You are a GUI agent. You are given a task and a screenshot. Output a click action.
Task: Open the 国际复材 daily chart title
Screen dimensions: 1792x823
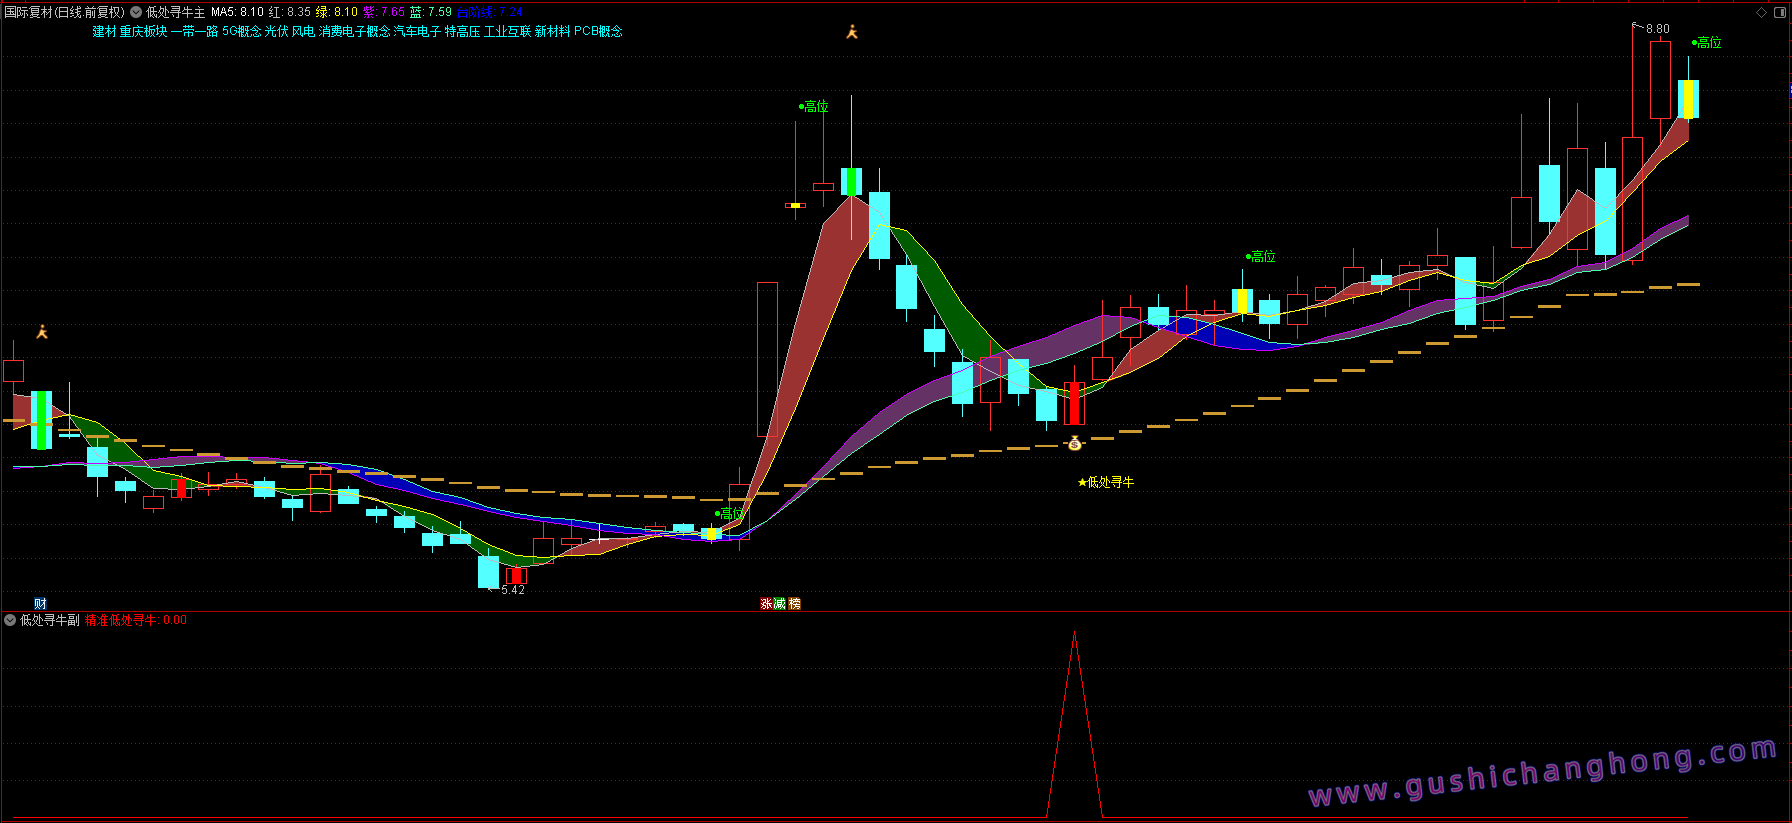64,12
